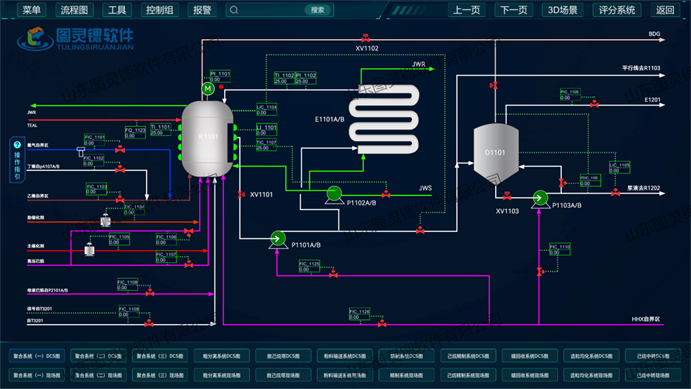Click the P1103A/B pump symbol

click(x=540, y=199)
